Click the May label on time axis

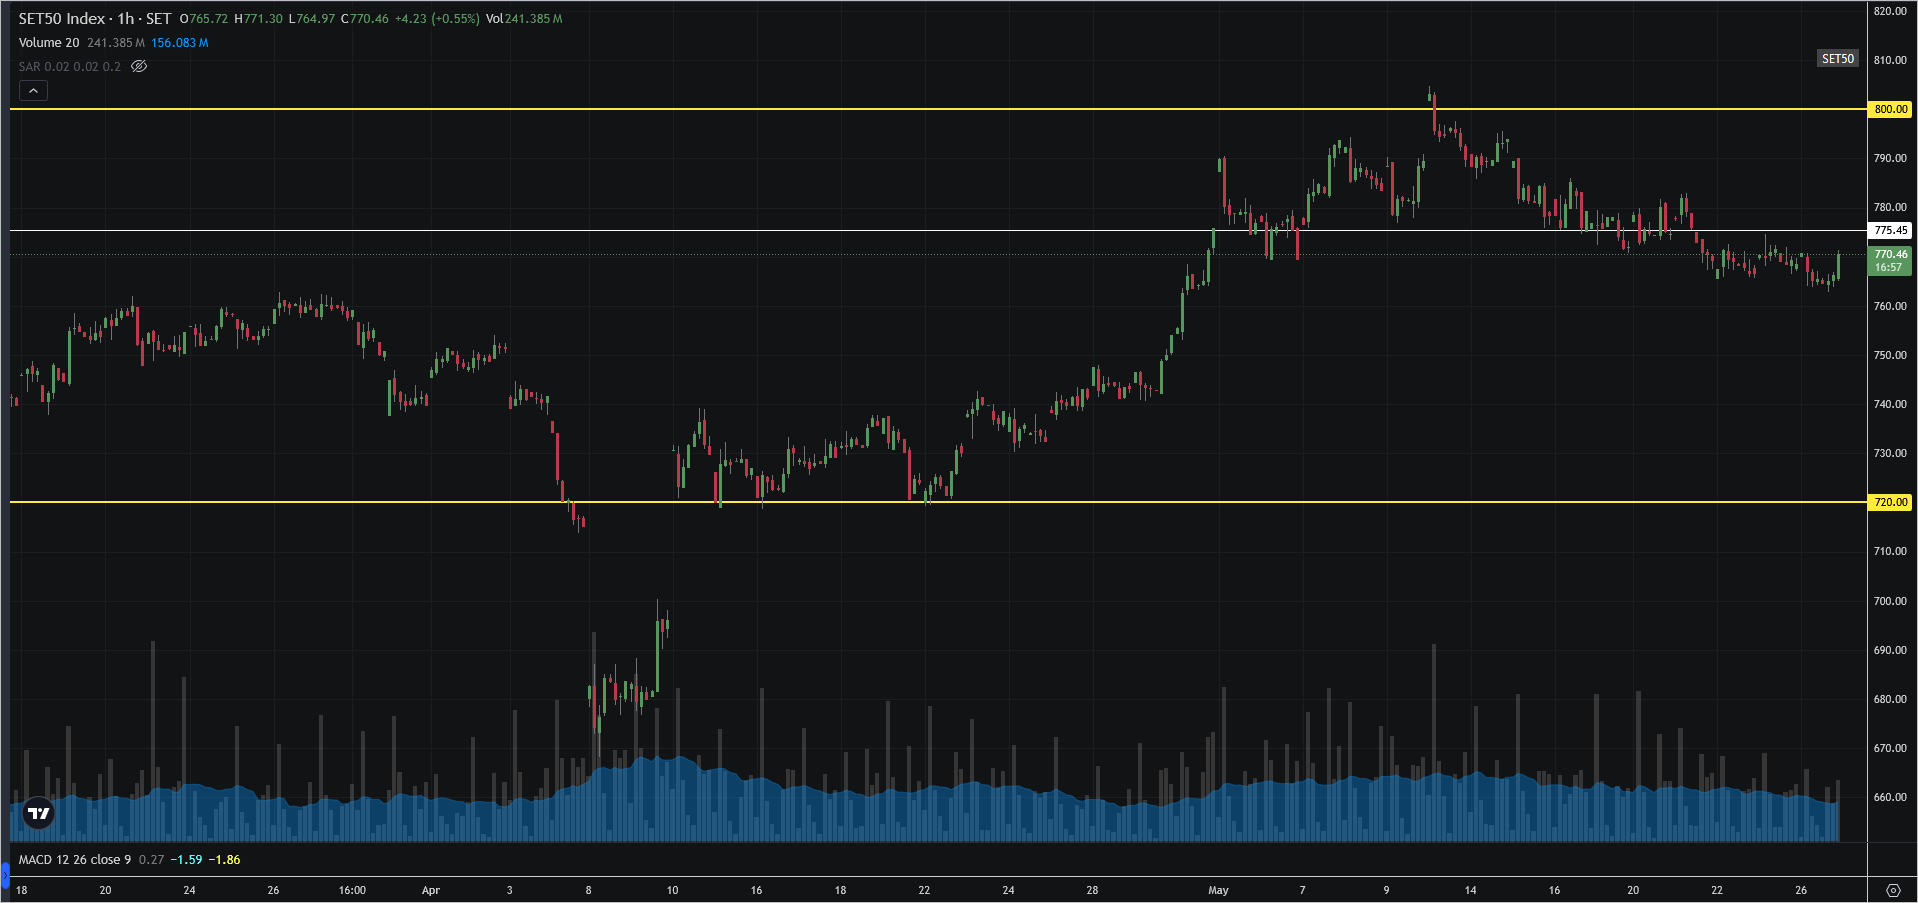tap(1218, 890)
